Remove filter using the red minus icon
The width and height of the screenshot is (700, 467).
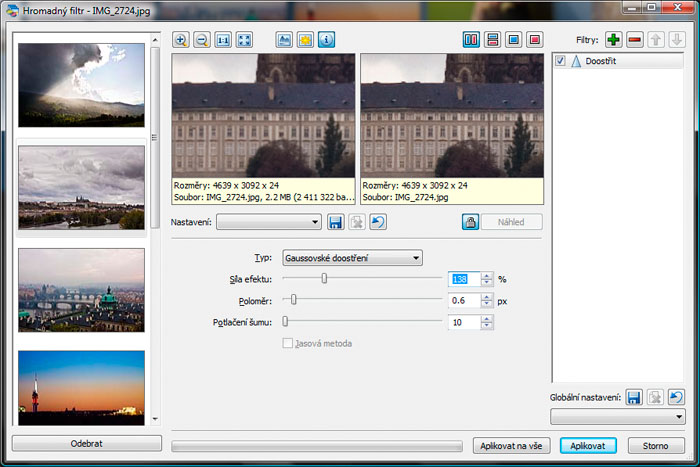pos(635,40)
